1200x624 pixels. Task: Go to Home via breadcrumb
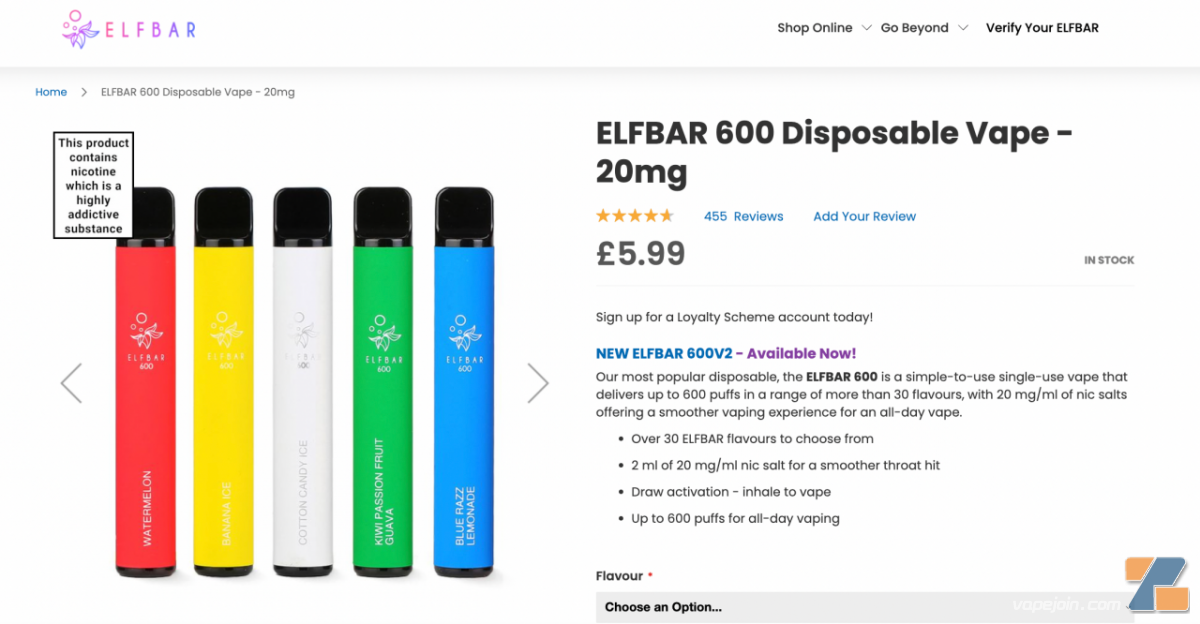click(x=51, y=92)
